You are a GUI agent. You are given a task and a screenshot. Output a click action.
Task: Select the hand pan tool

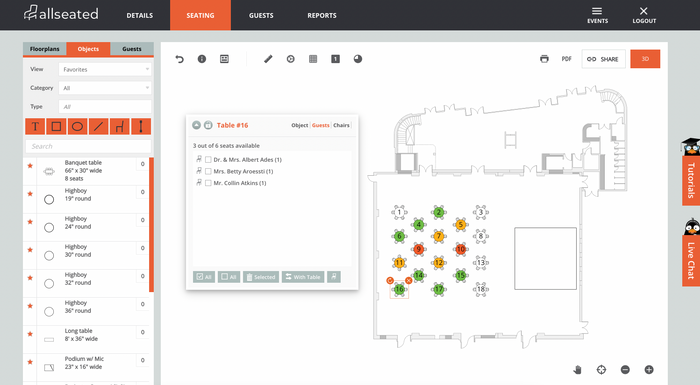point(577,369)
